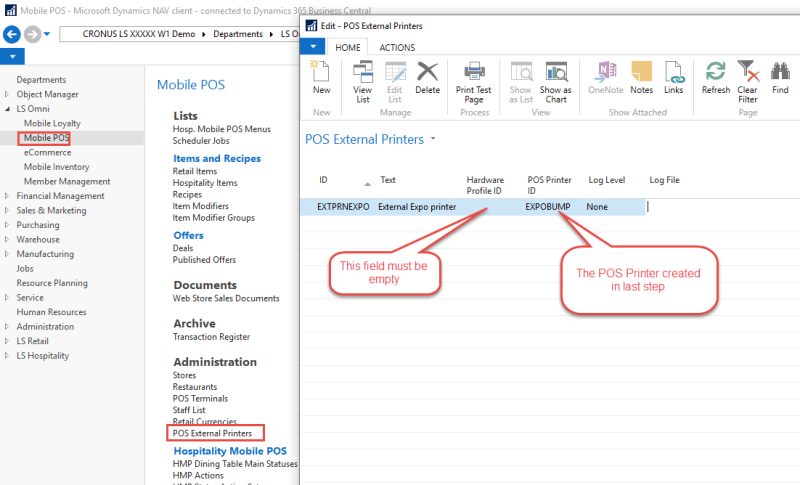This screenshot has width=800, height=485.
Task: Open HMP Dining Table Main Statuses link
Action: (235, 464)
